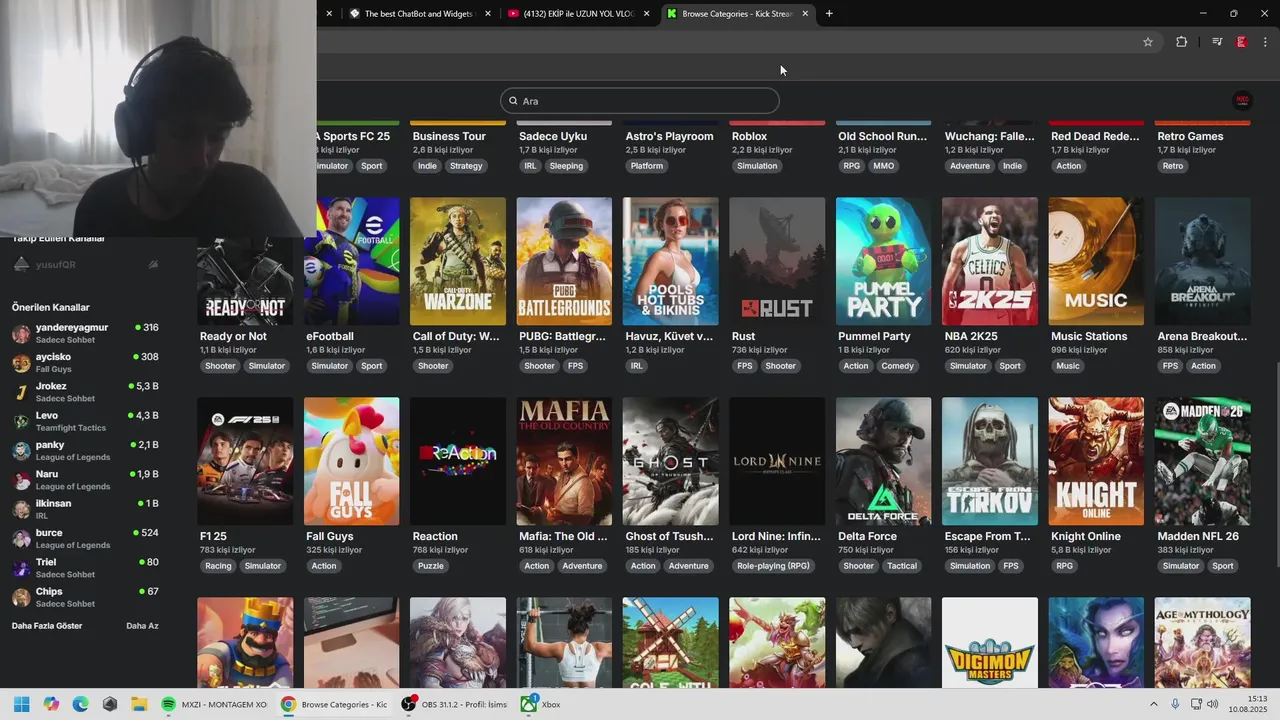Open the Madden NFL 26 title
Screen dimensions: 1280x720
pos(1198,536)
